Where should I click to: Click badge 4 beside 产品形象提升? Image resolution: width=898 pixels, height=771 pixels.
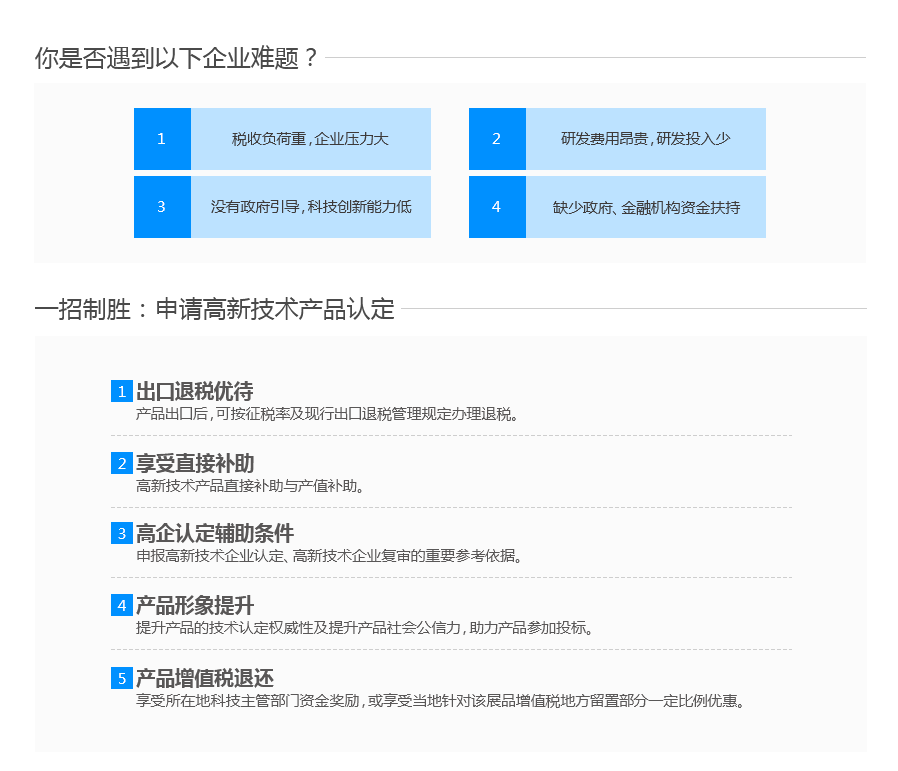(x=121, y=605)
